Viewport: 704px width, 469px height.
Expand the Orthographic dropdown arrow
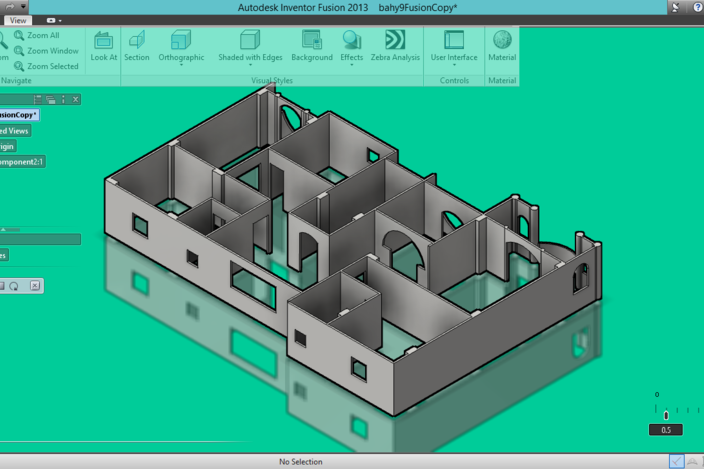click(x=181, y=65)
